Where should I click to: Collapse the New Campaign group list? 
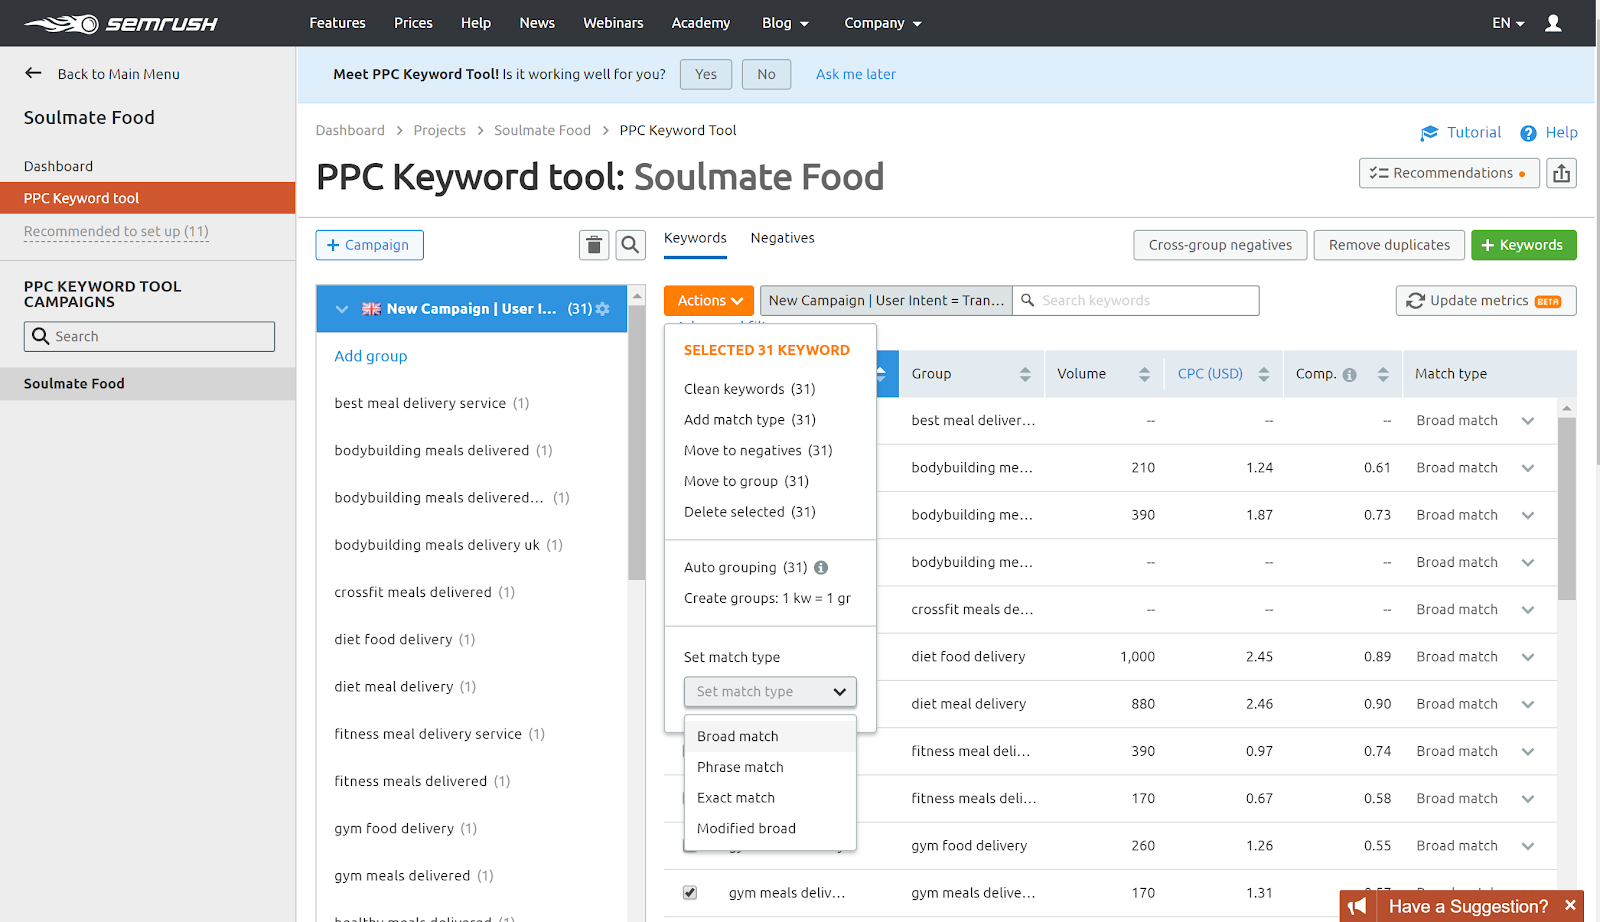(x=342, y=309)
